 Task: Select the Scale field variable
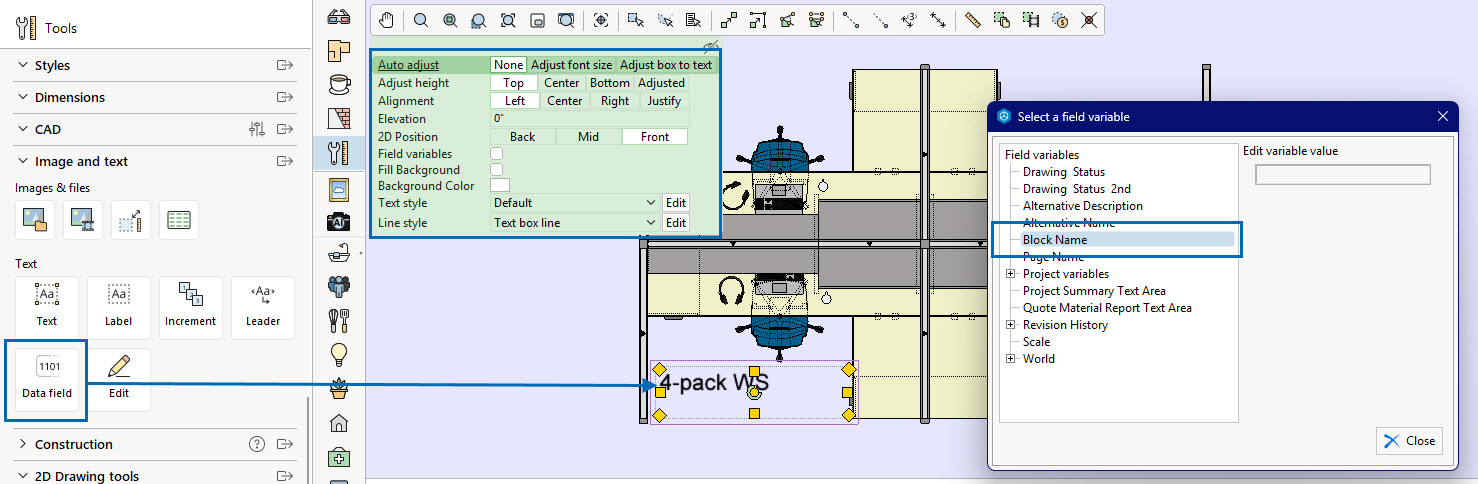1036,342
